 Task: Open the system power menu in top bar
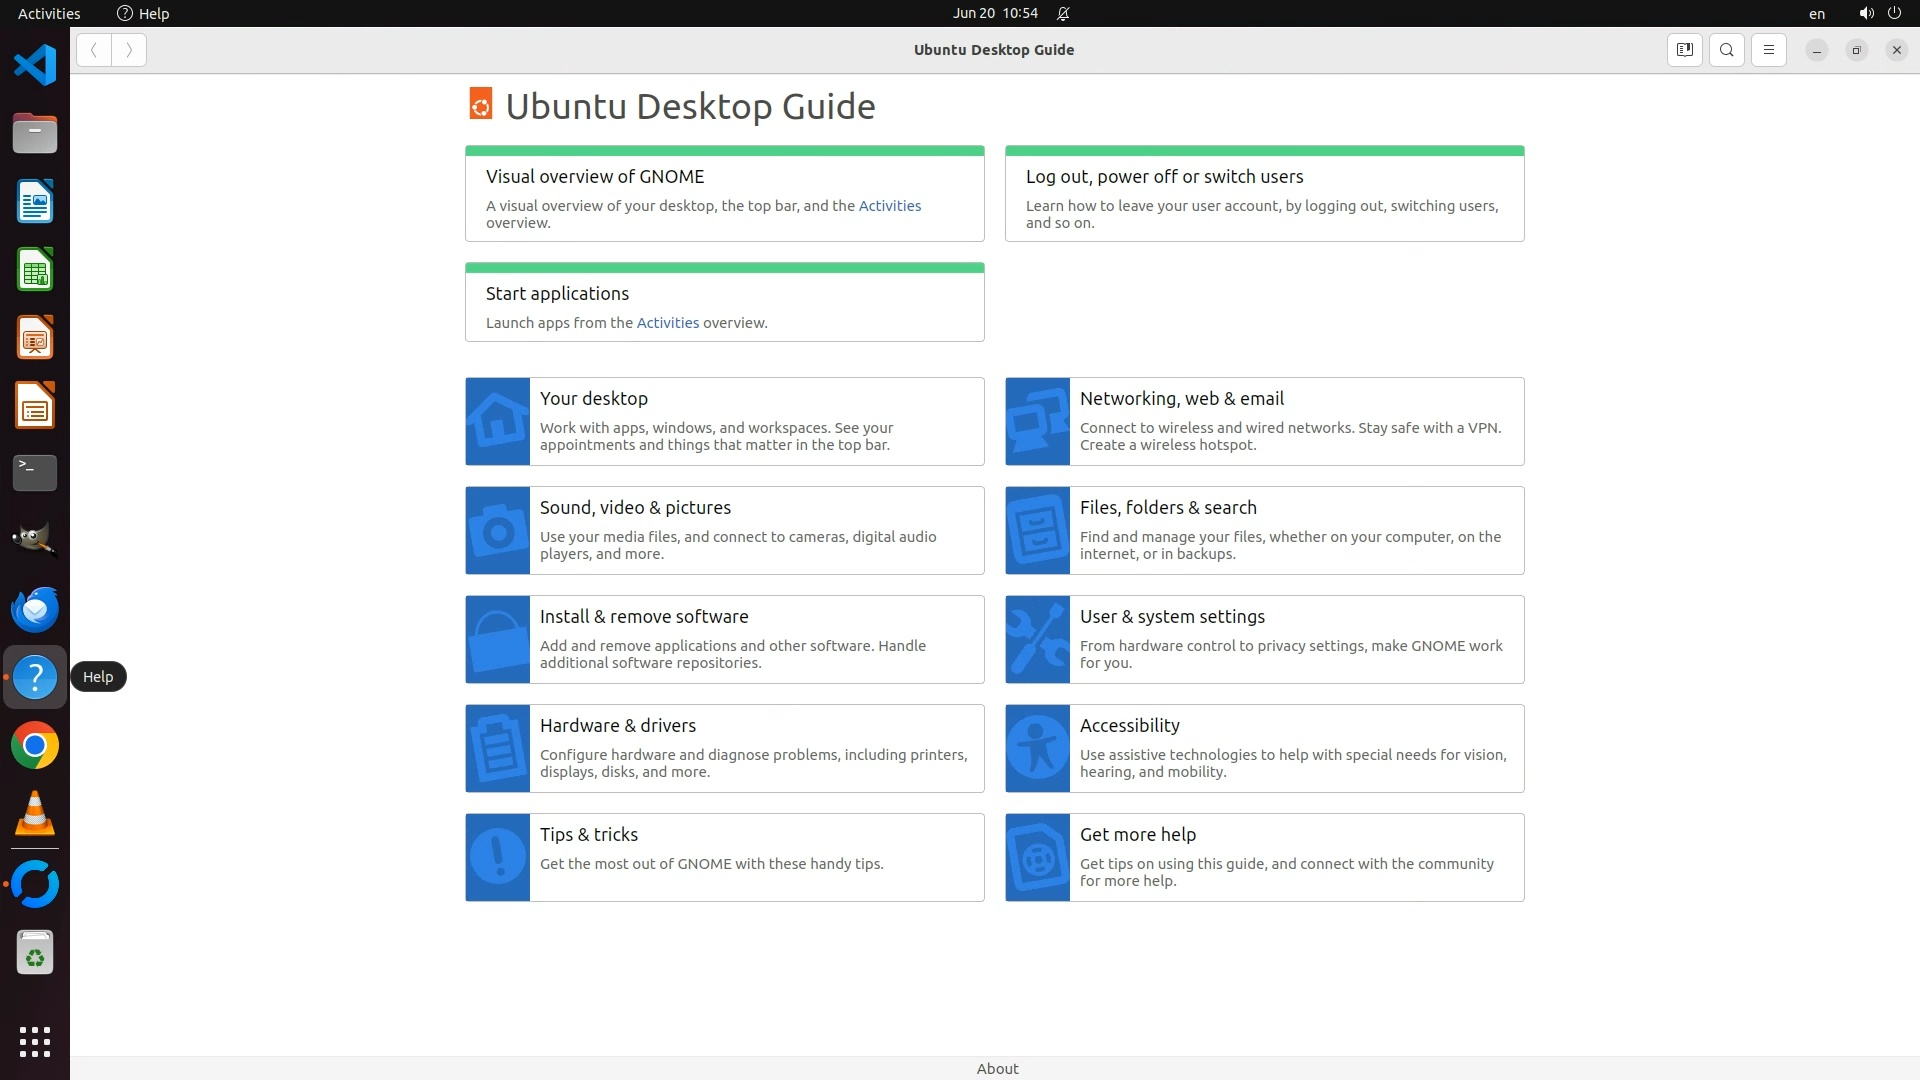(x=1894, y=13)
